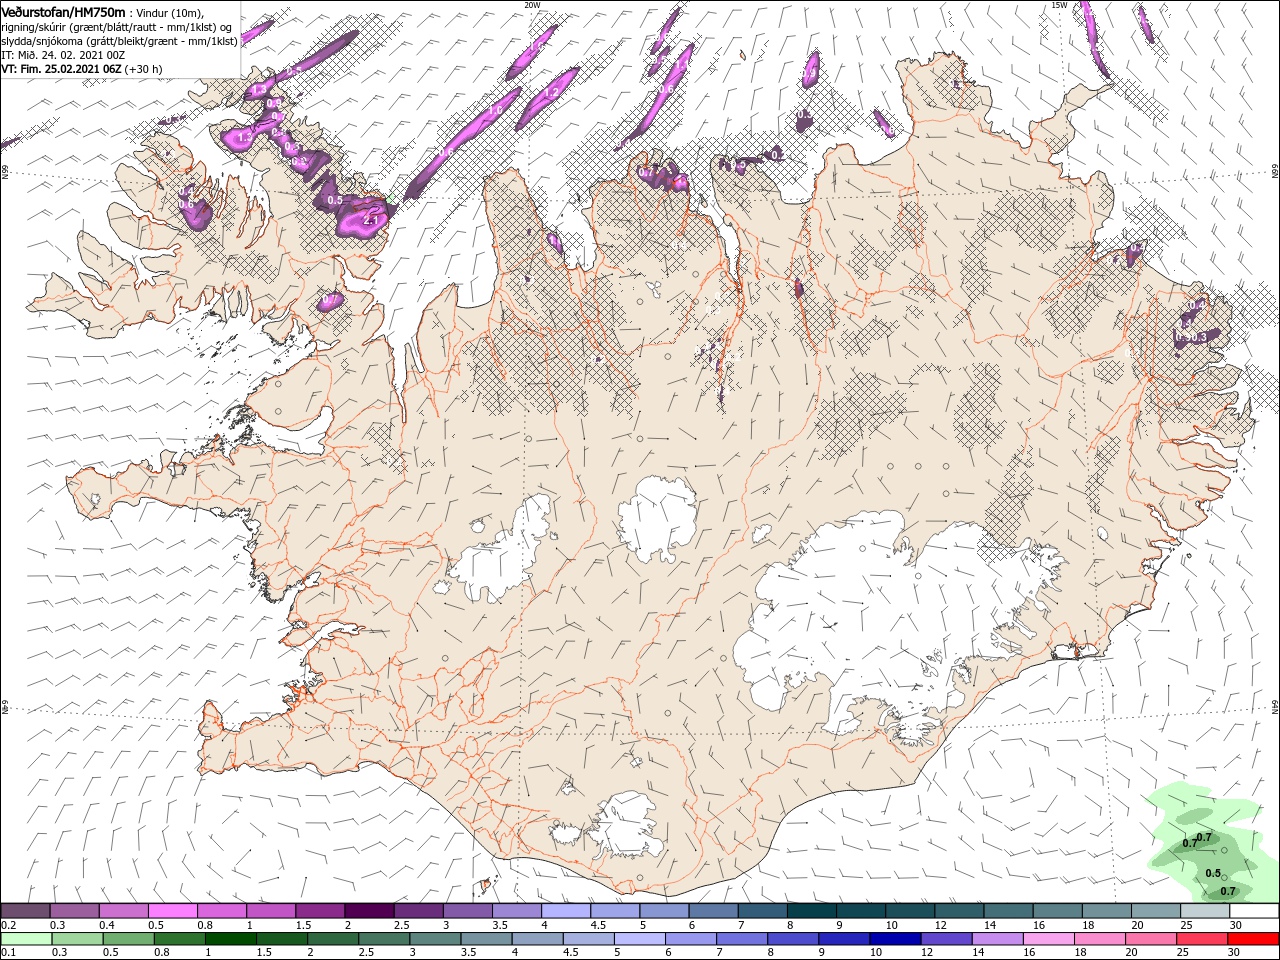Select royal blue 8 rain scale swatch
The width and height of the screenshot is (1280, 960).
793,938
